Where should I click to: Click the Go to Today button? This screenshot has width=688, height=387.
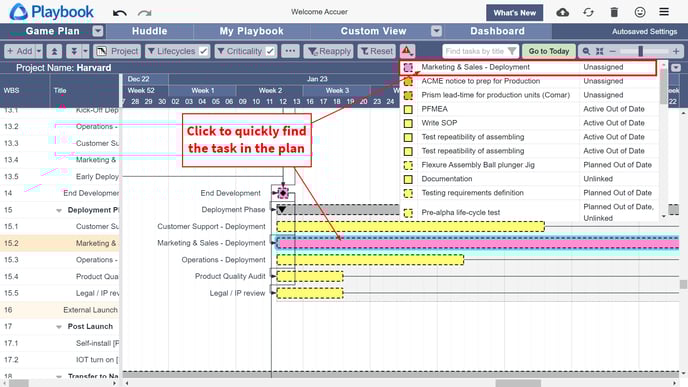548,51
